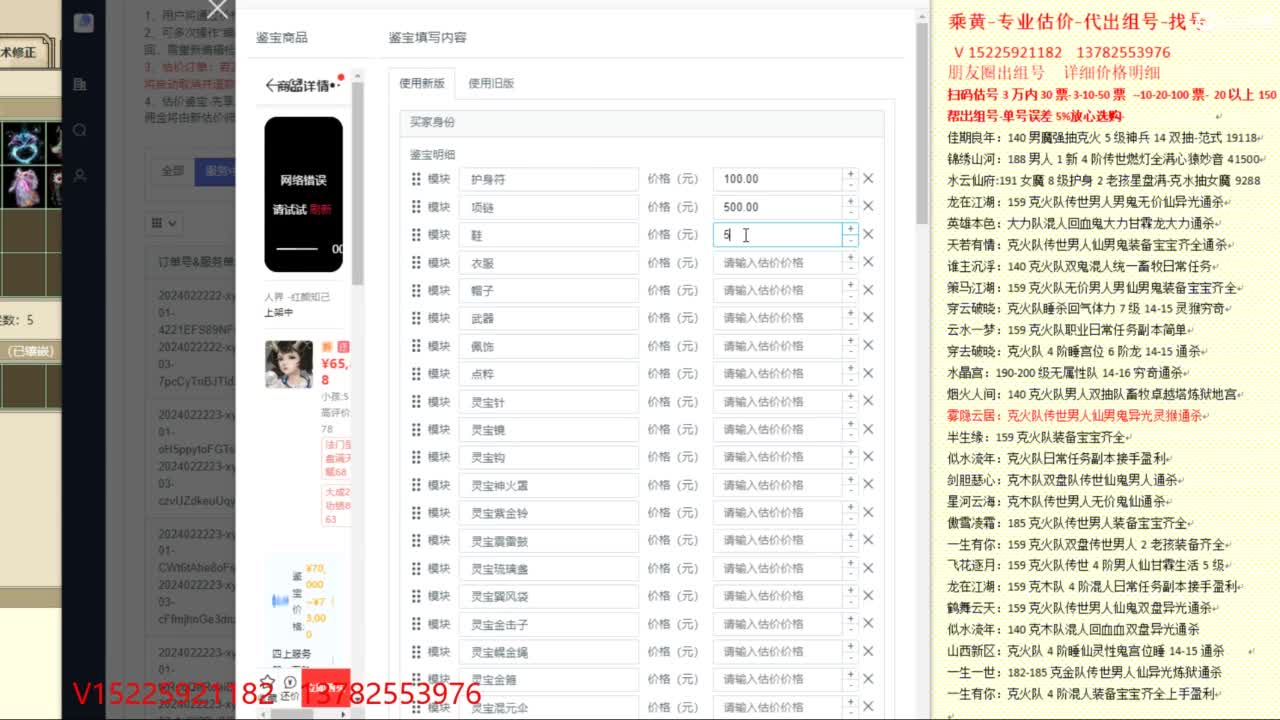
Task: Remove the 灵宝神火罩 row using its X
Action: pos(868,486)
